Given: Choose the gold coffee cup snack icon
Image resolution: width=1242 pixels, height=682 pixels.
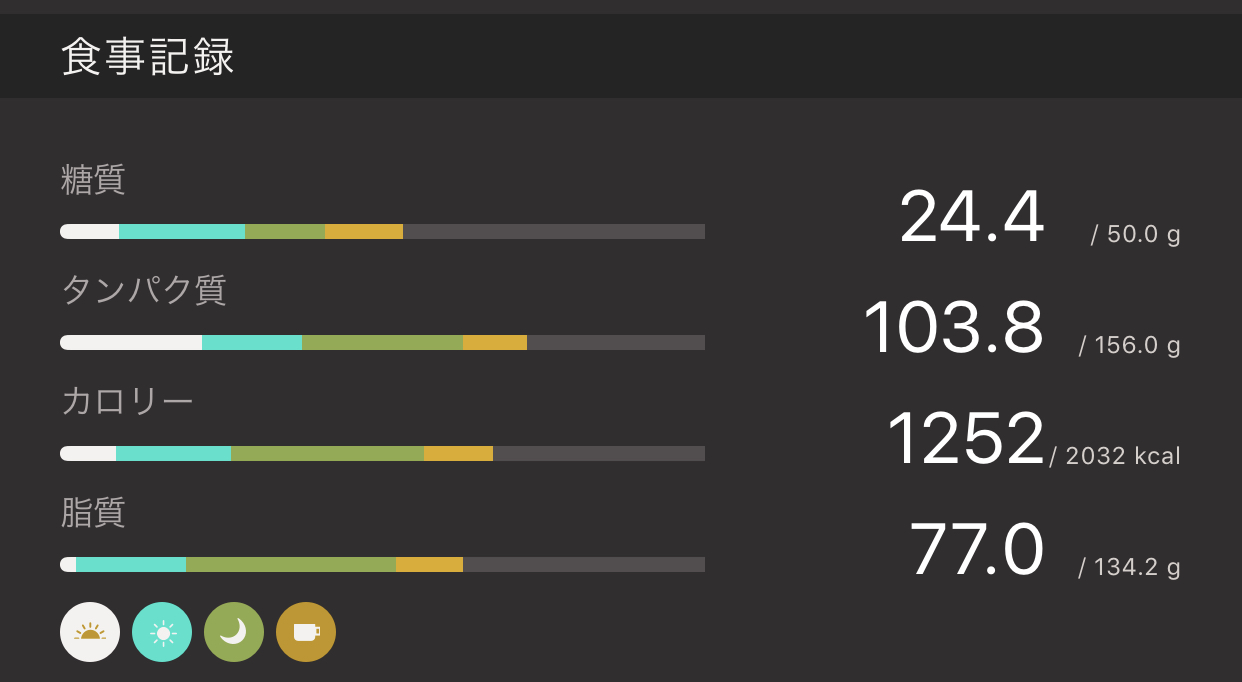Looking at the screenshot, I should 306,632.
